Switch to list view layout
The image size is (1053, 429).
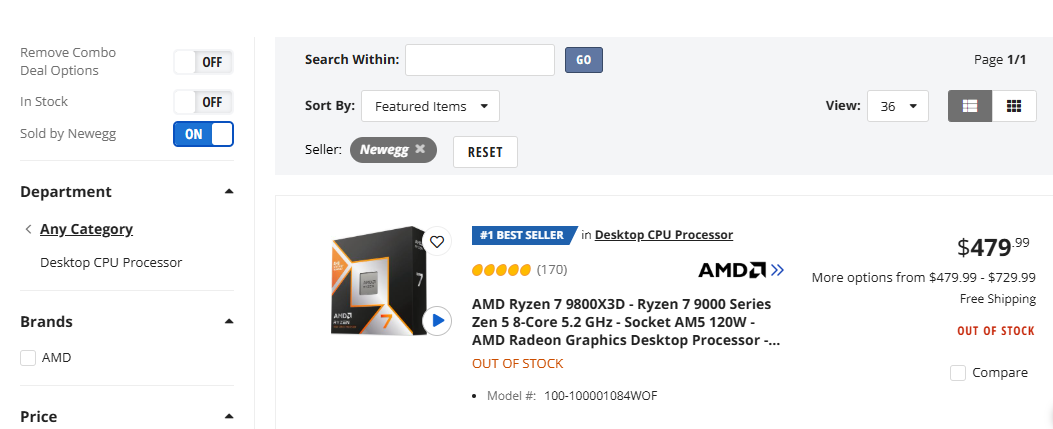[x=970, y=106]
